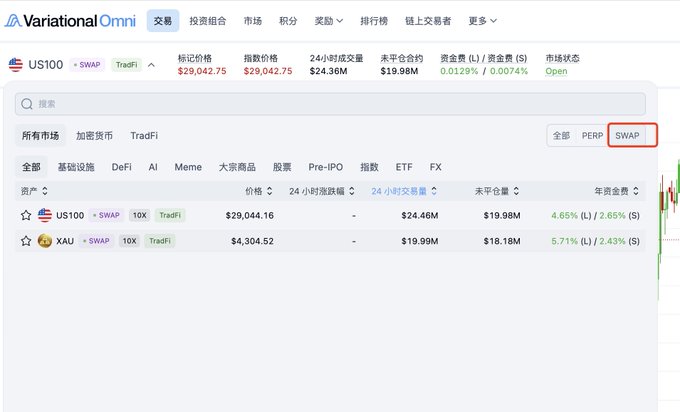Click XAU open interest $18.18M
The width and height of the screenshot is (680, 412).
click(x=502, y=241)
